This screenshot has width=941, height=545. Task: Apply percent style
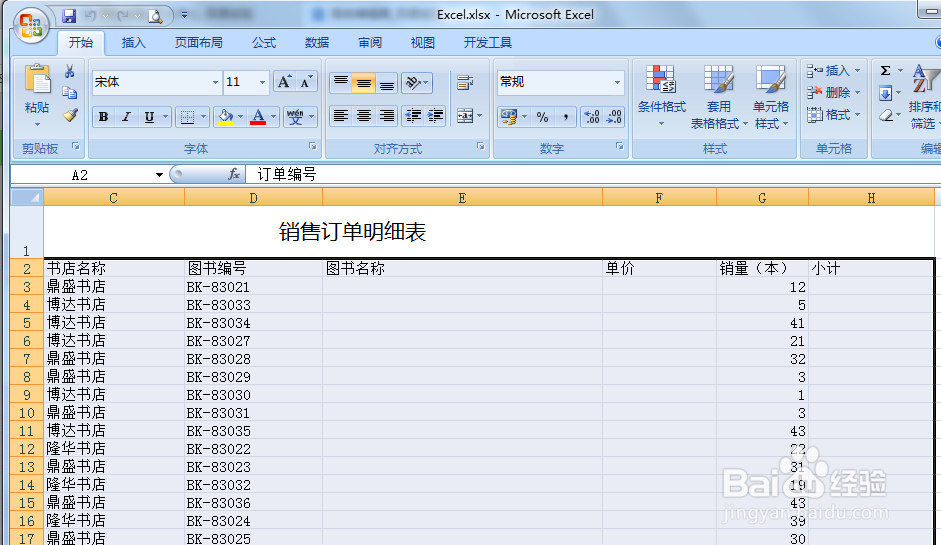point(543,116)
